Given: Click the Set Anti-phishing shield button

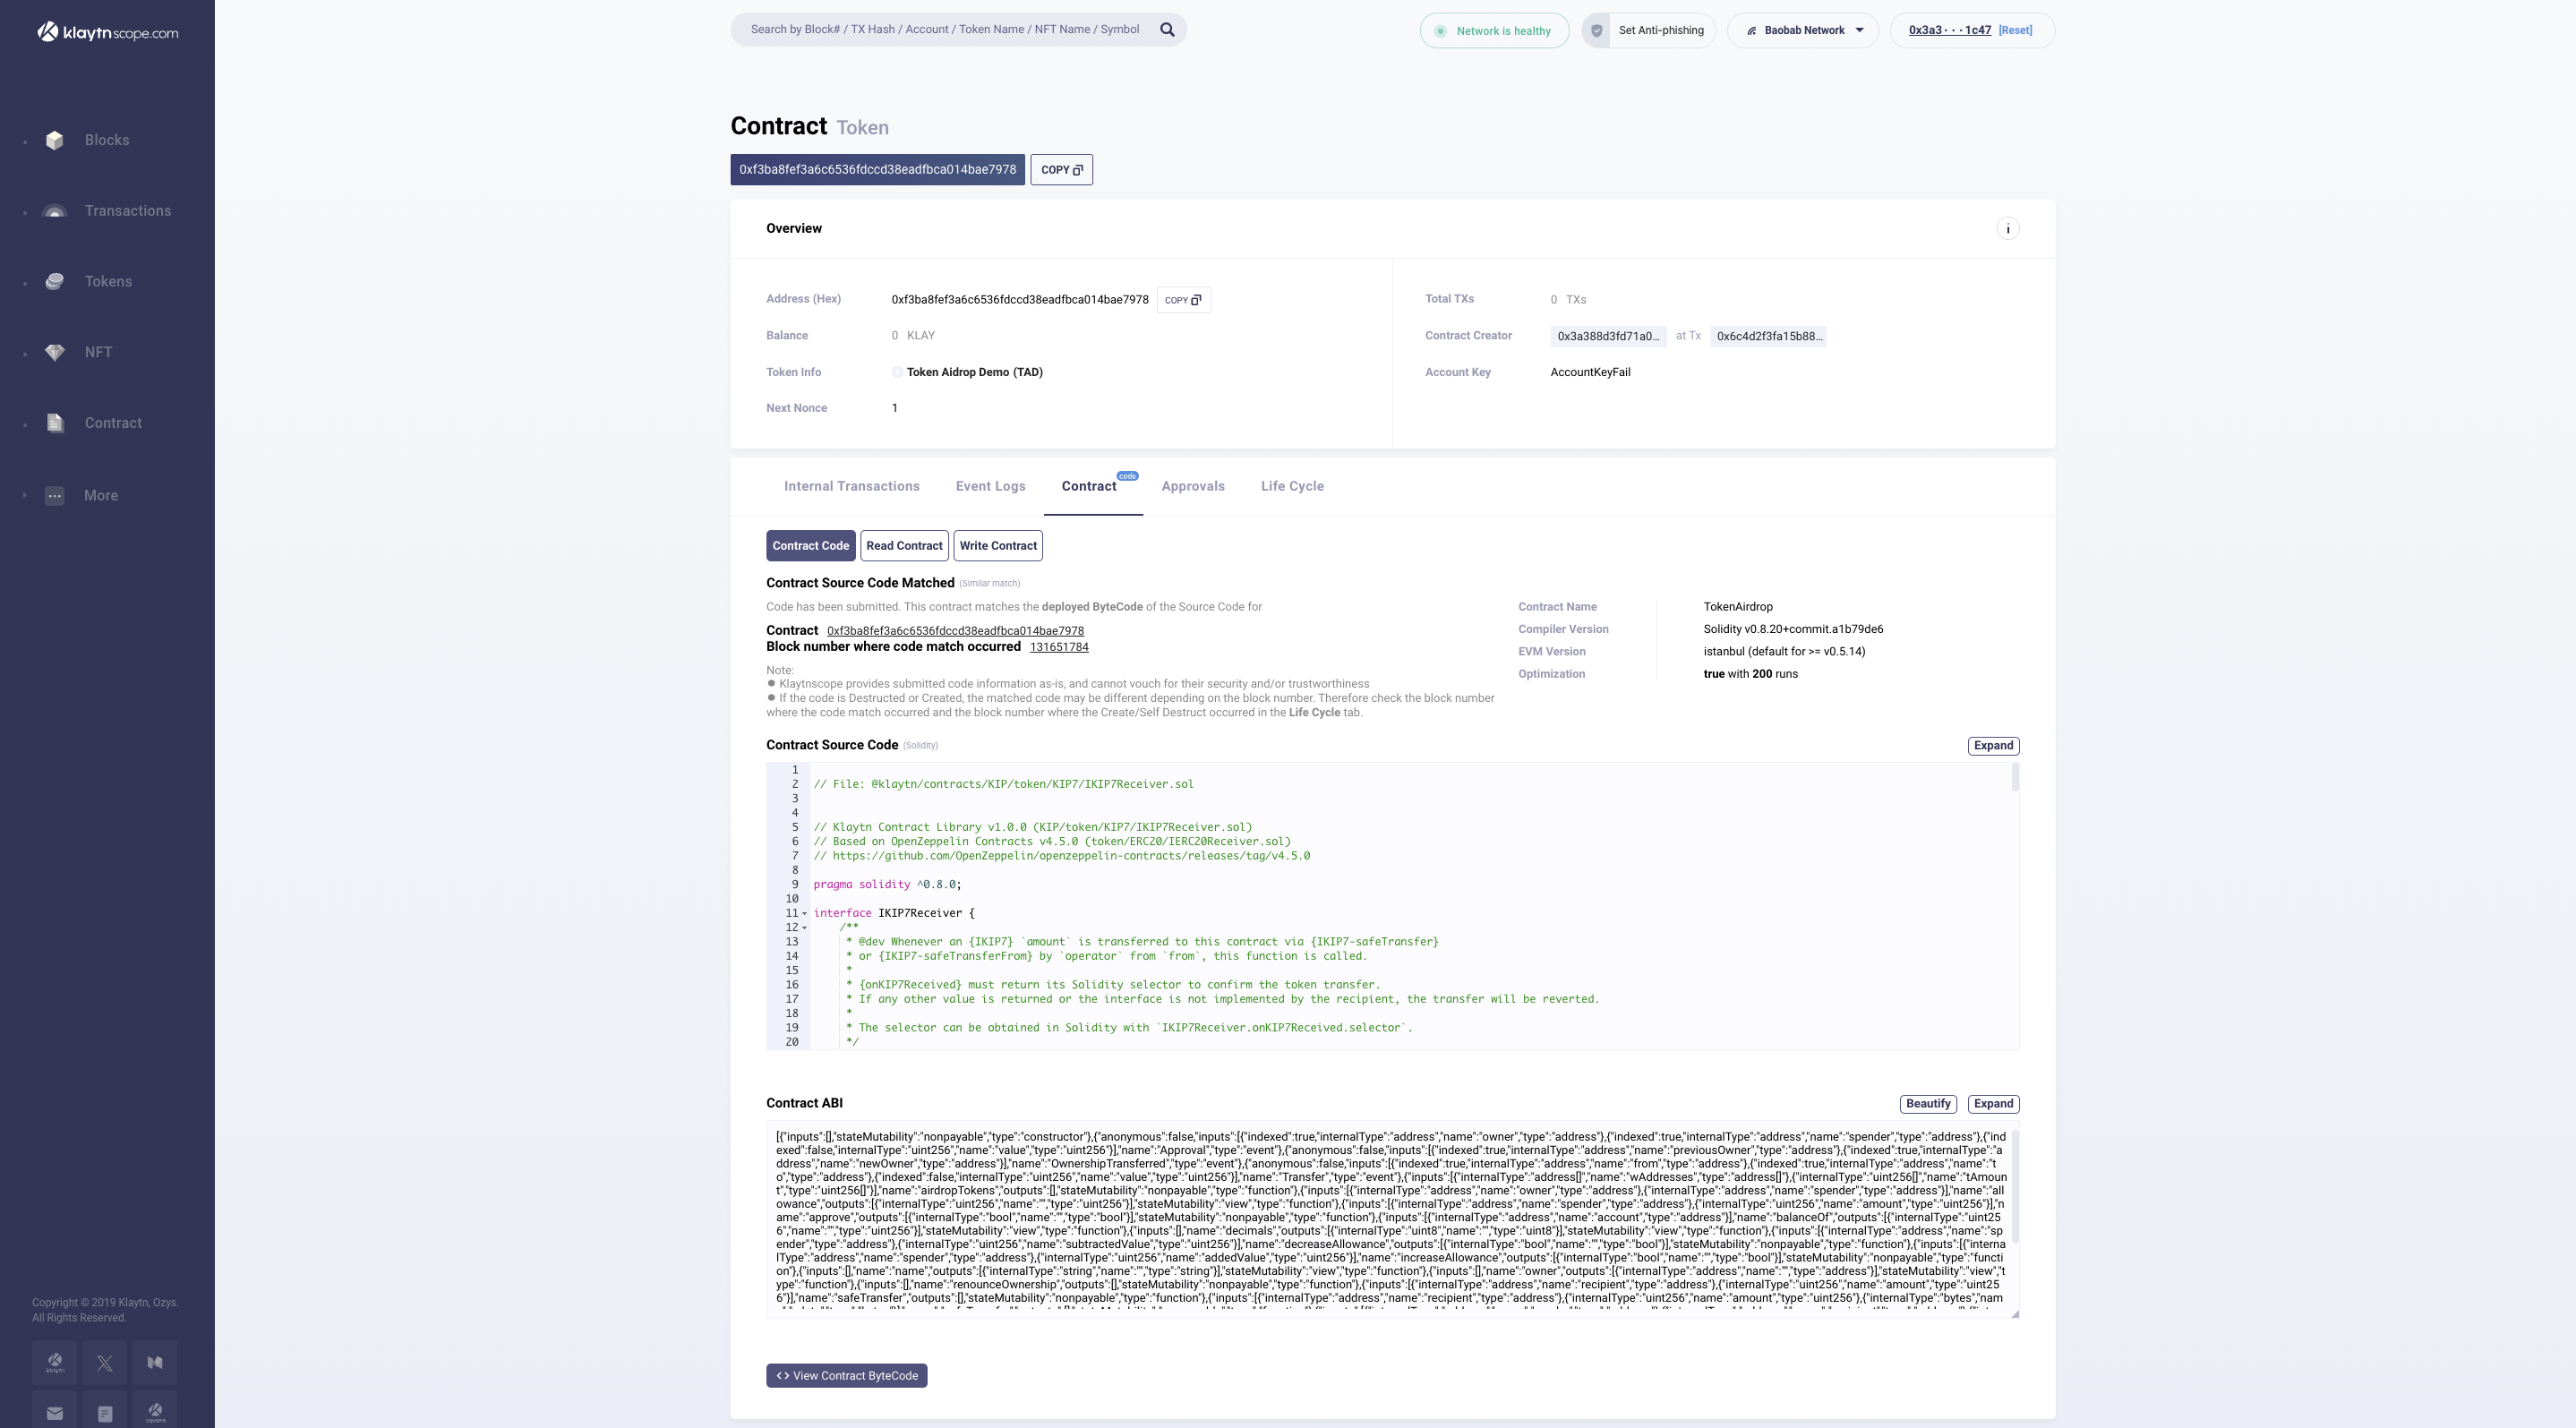Looking at the screenshot, I should pyautogui.click(x=1649, y=30).
